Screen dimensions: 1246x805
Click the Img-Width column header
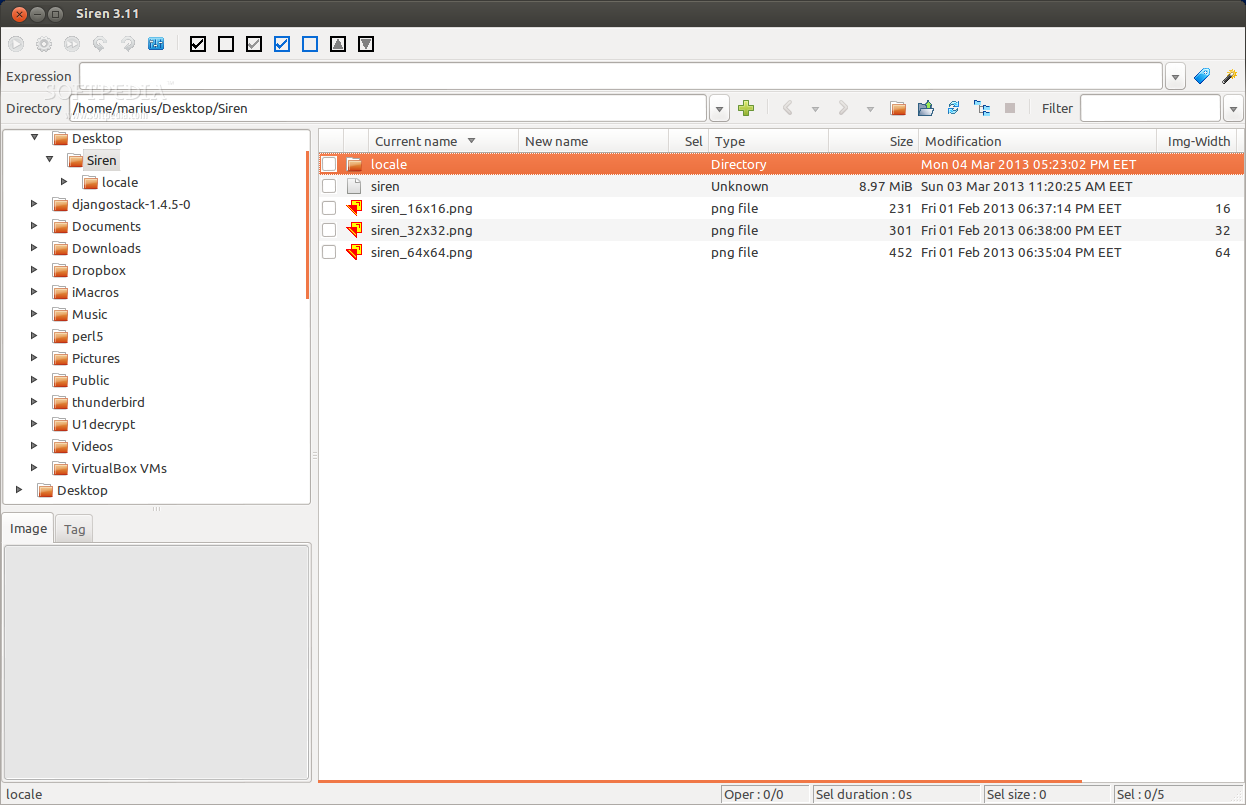[1199, 141]
